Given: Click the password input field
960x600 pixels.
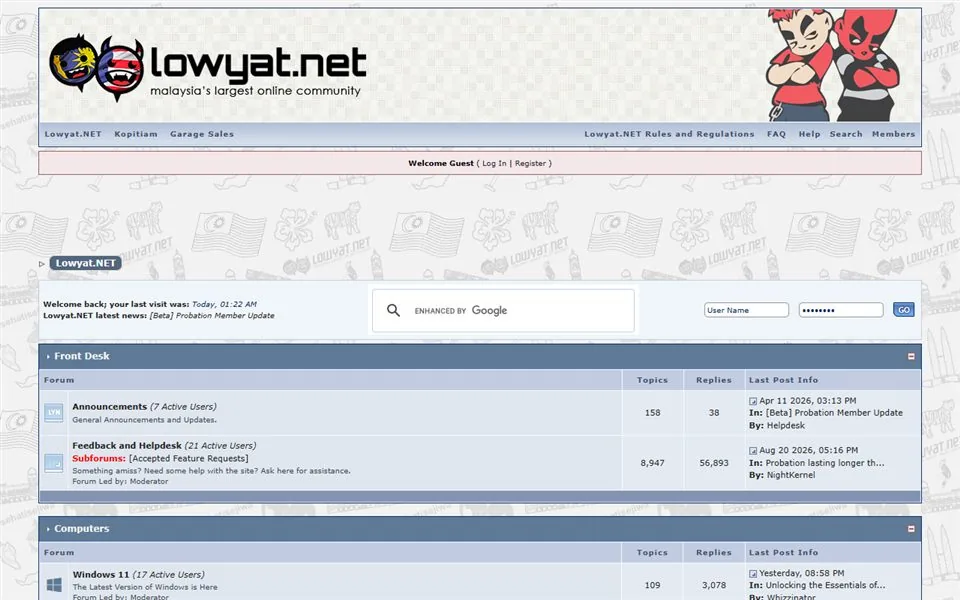Looking at the screenshot, I should tap(841, 310).
